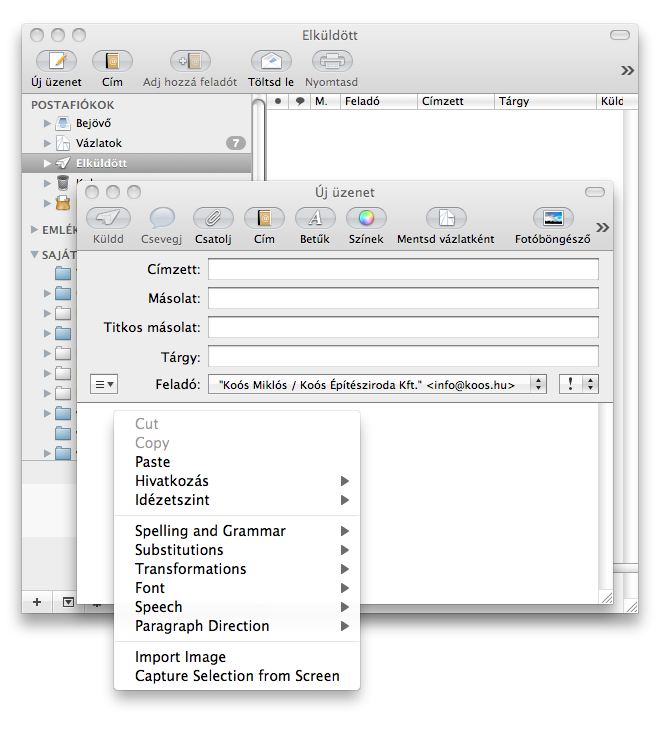Click the trash can mailbox icon
Viewport: 665px width, 733px height.
coord(63,183)
